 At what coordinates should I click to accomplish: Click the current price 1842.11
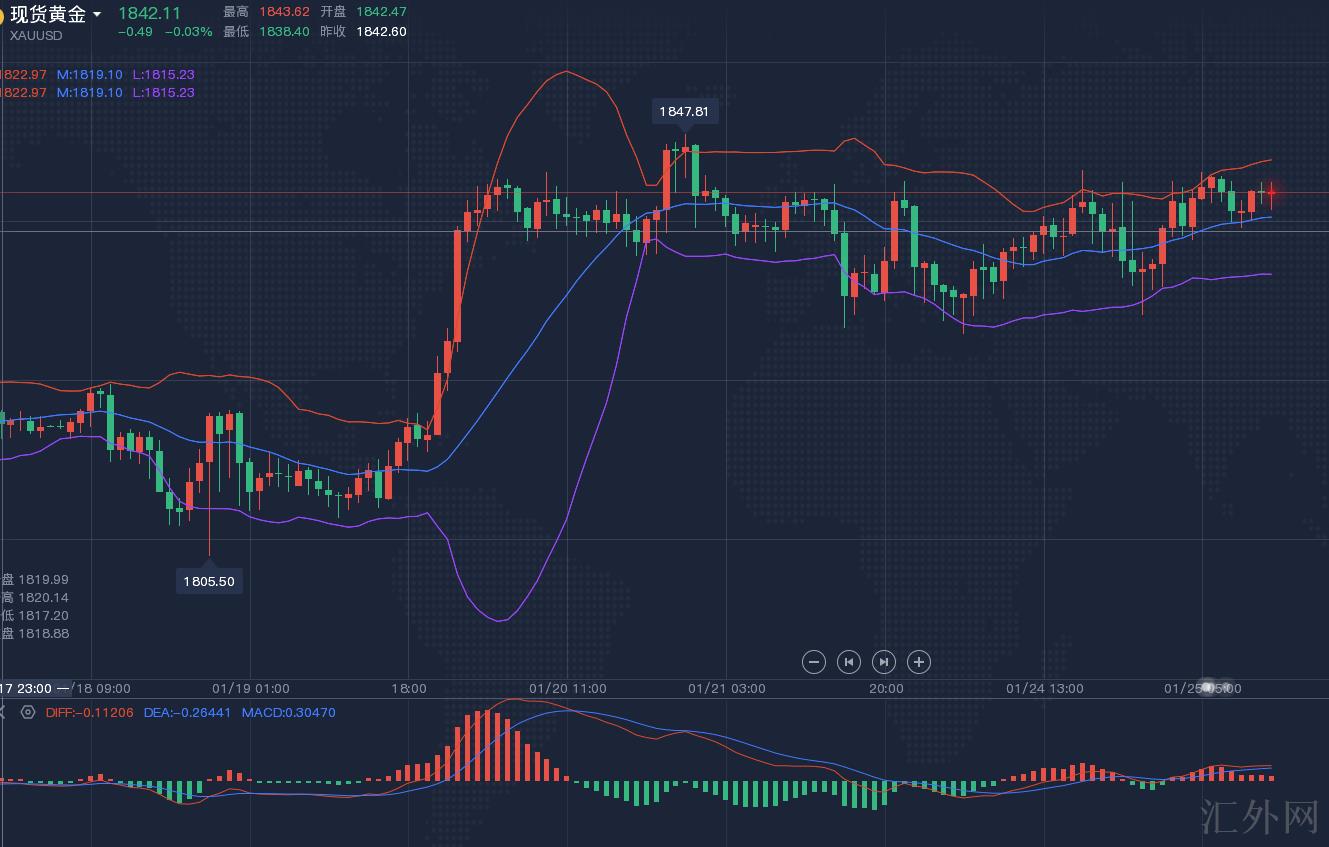coord(149,13)
